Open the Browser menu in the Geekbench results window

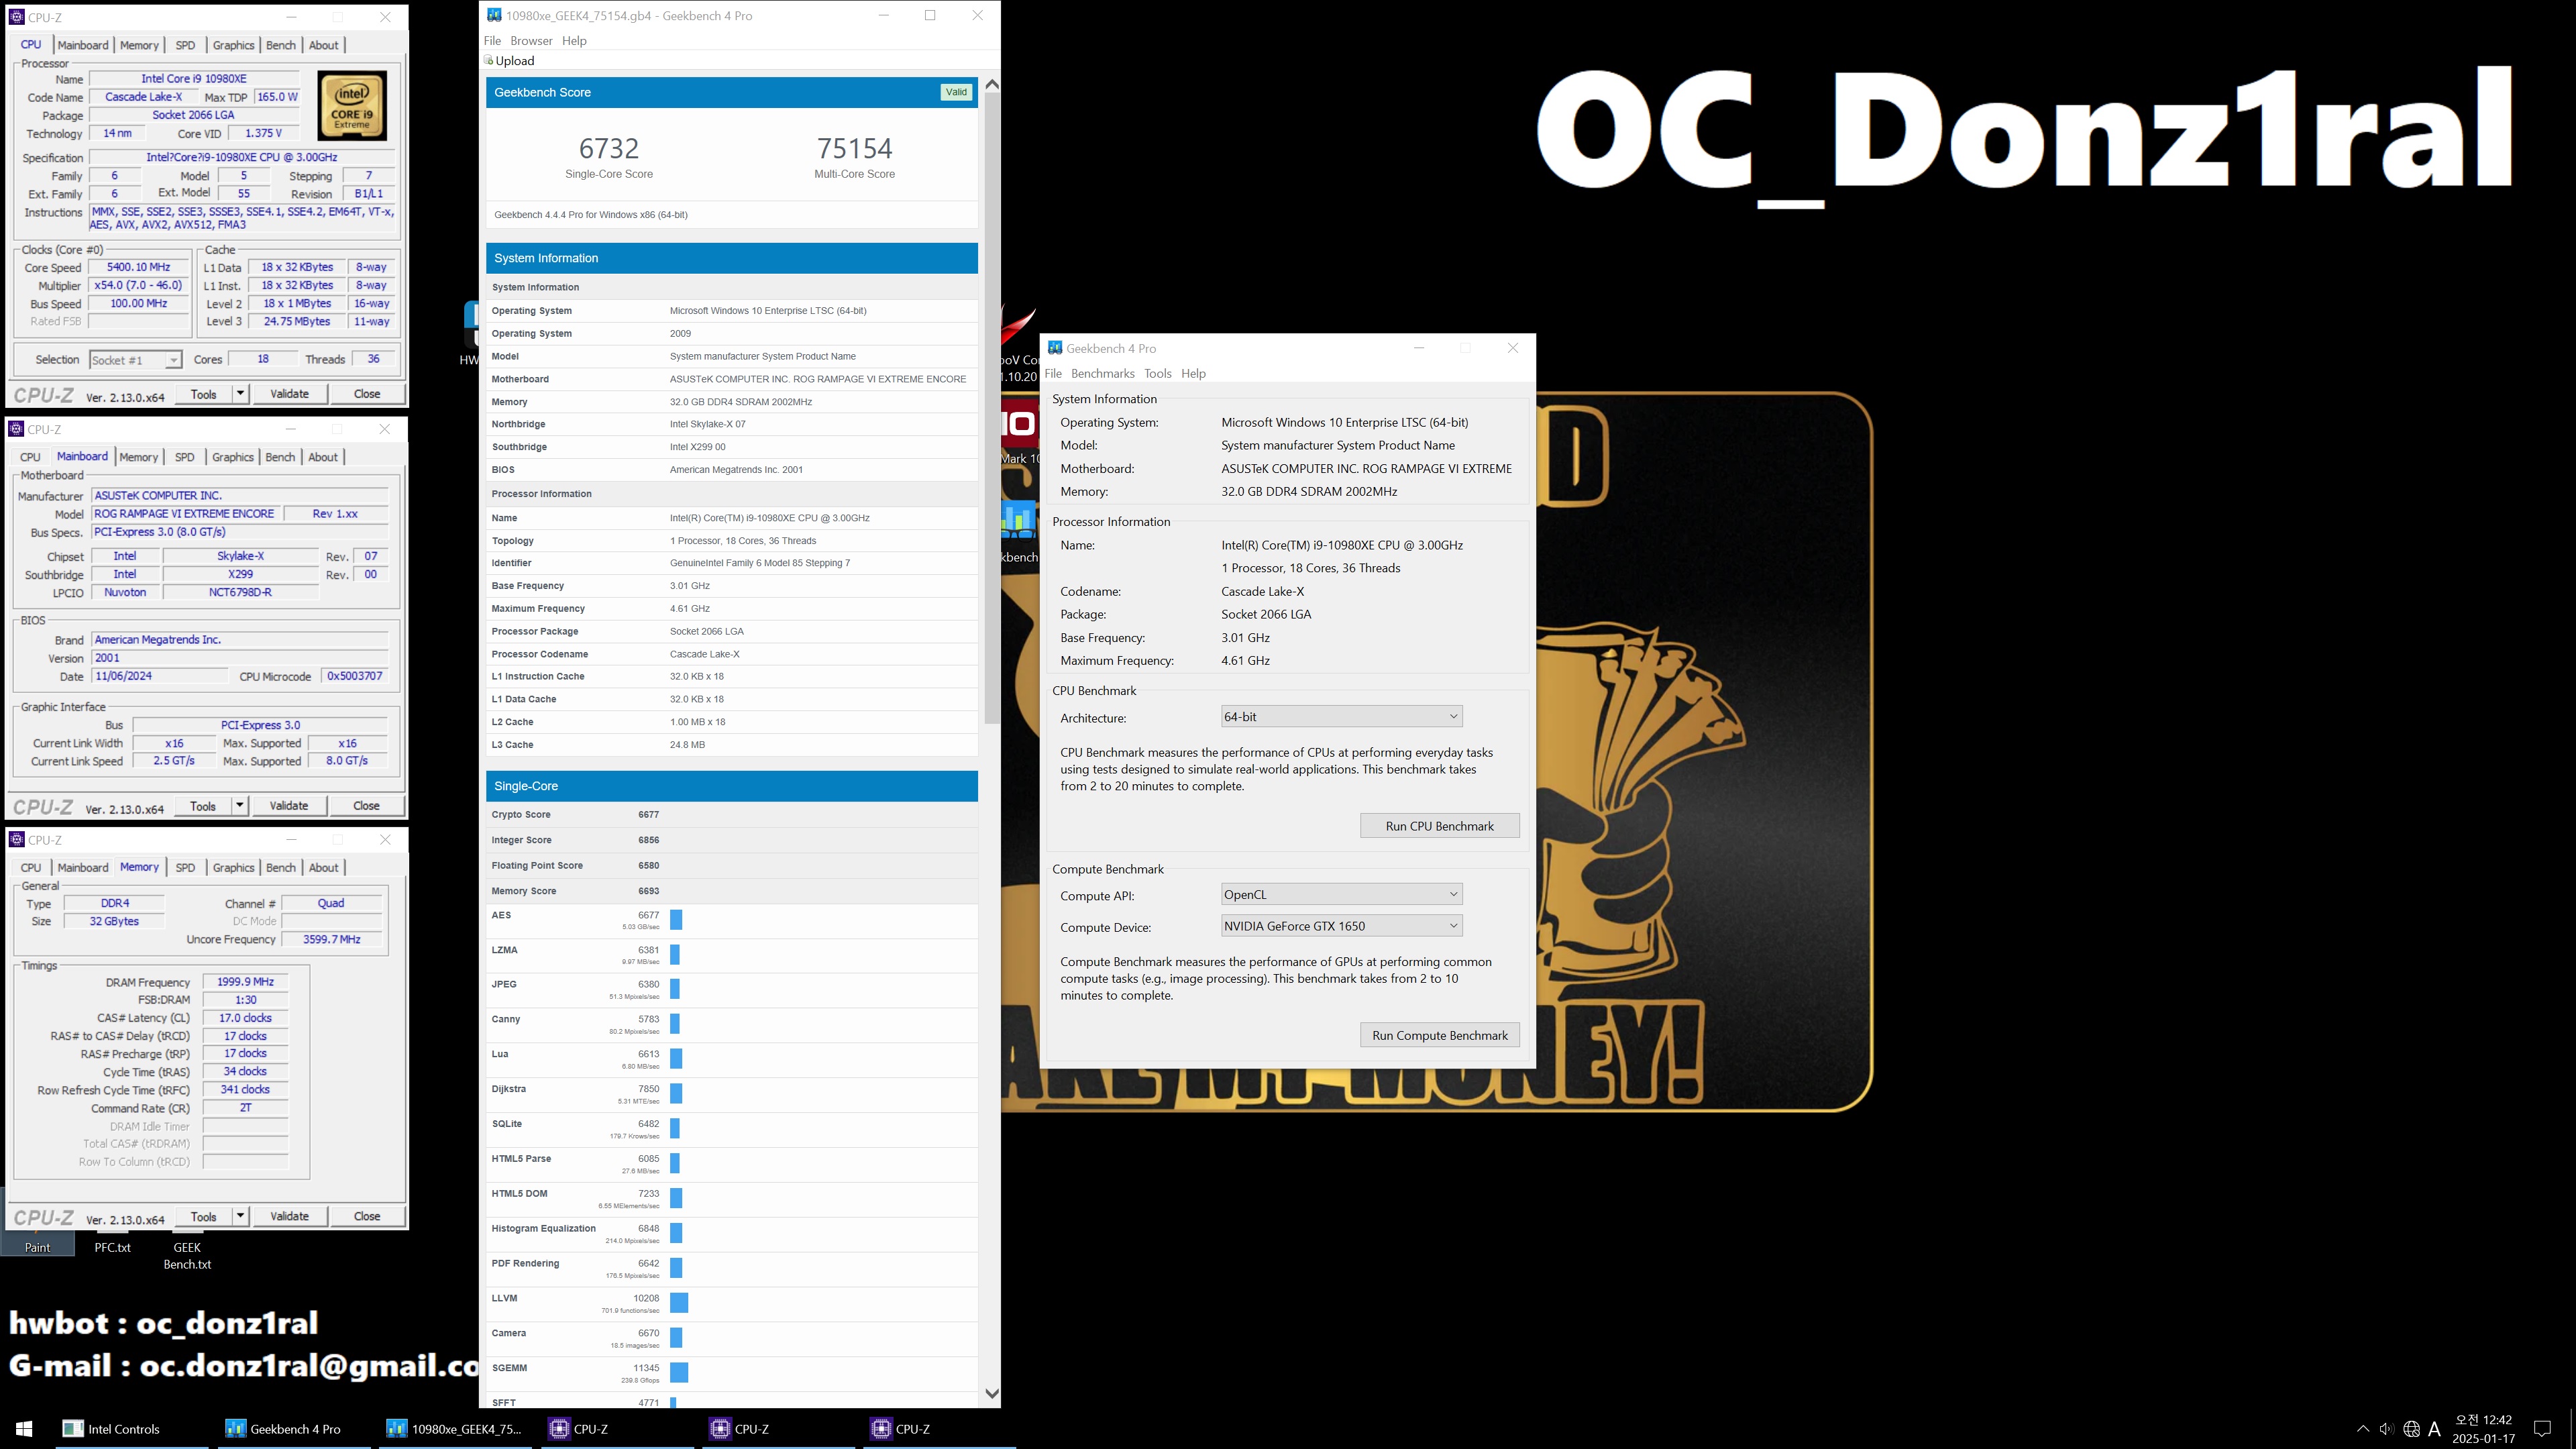(531, 41)
